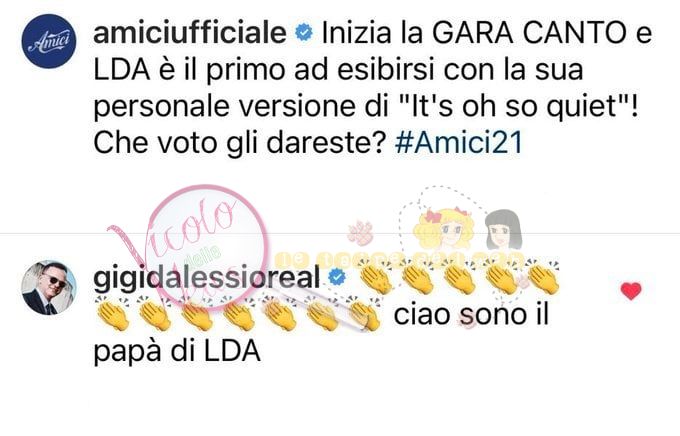Viewport: 680px width, 436px height.
Task: Click the "papà di LDA" comment text
Action: pyautogui.click(x=177, y=351)
